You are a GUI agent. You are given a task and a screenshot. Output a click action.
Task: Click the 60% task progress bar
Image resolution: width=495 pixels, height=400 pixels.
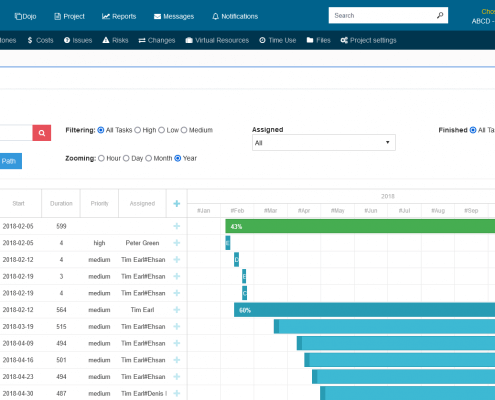coord(364,310)
